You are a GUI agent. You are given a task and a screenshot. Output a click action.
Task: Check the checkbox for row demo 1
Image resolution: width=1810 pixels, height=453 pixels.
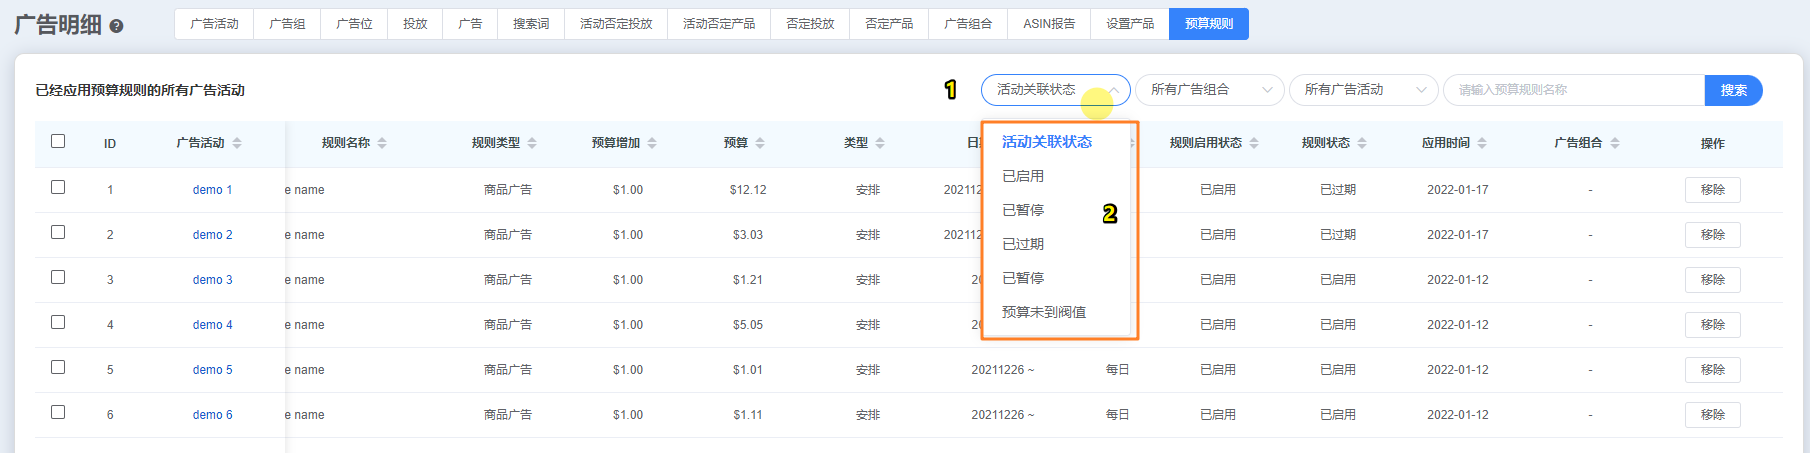click(x=58, y=187)
